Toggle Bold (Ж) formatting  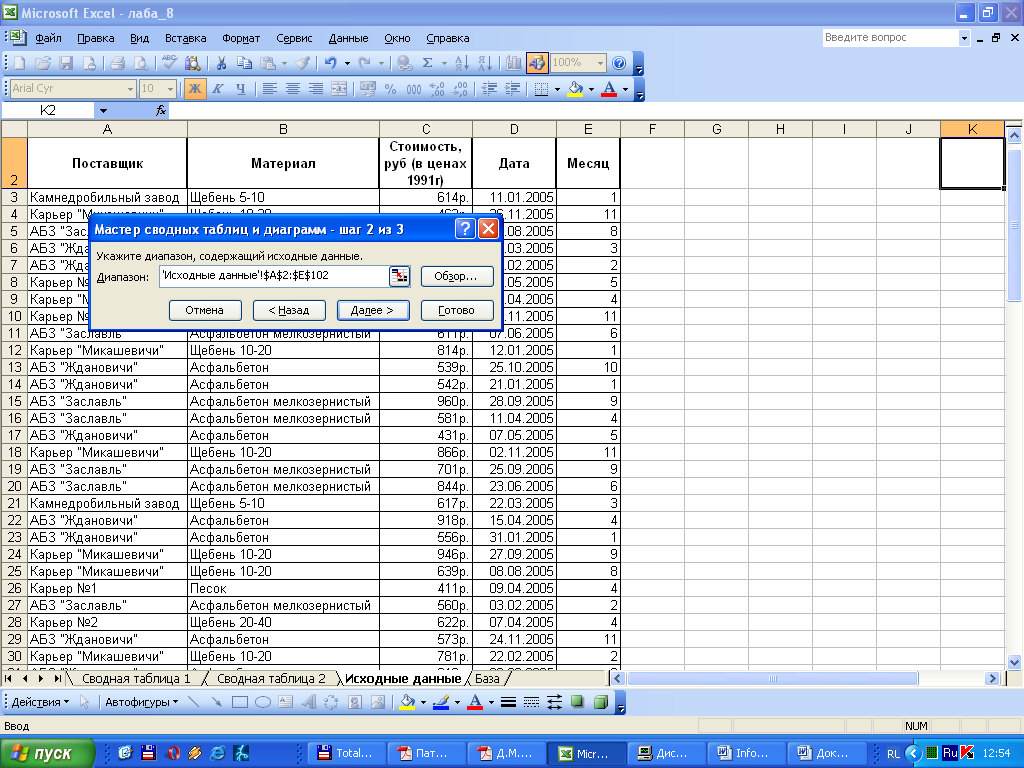195,89
